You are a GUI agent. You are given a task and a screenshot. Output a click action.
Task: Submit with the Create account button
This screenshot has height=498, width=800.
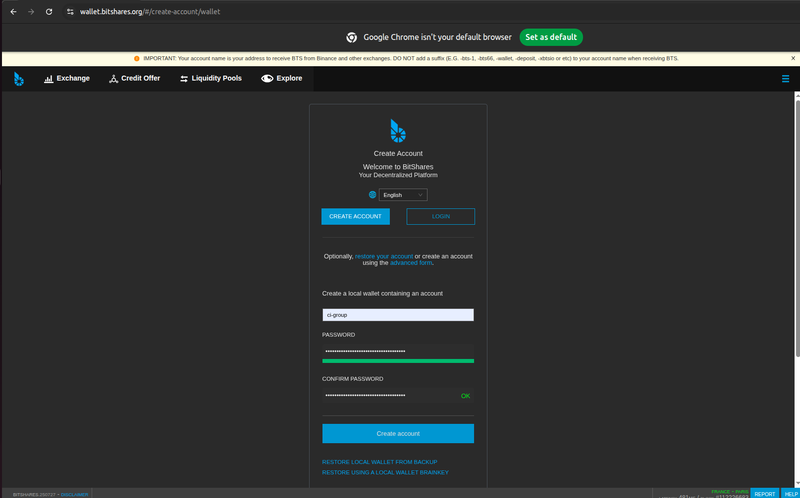point(398,433)
